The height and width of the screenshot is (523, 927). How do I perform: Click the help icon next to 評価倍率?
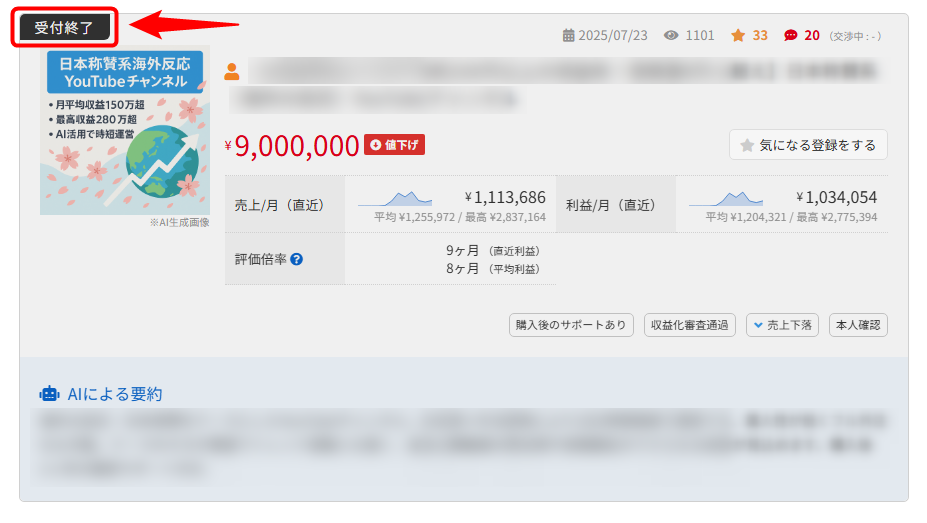coord(296,259)
